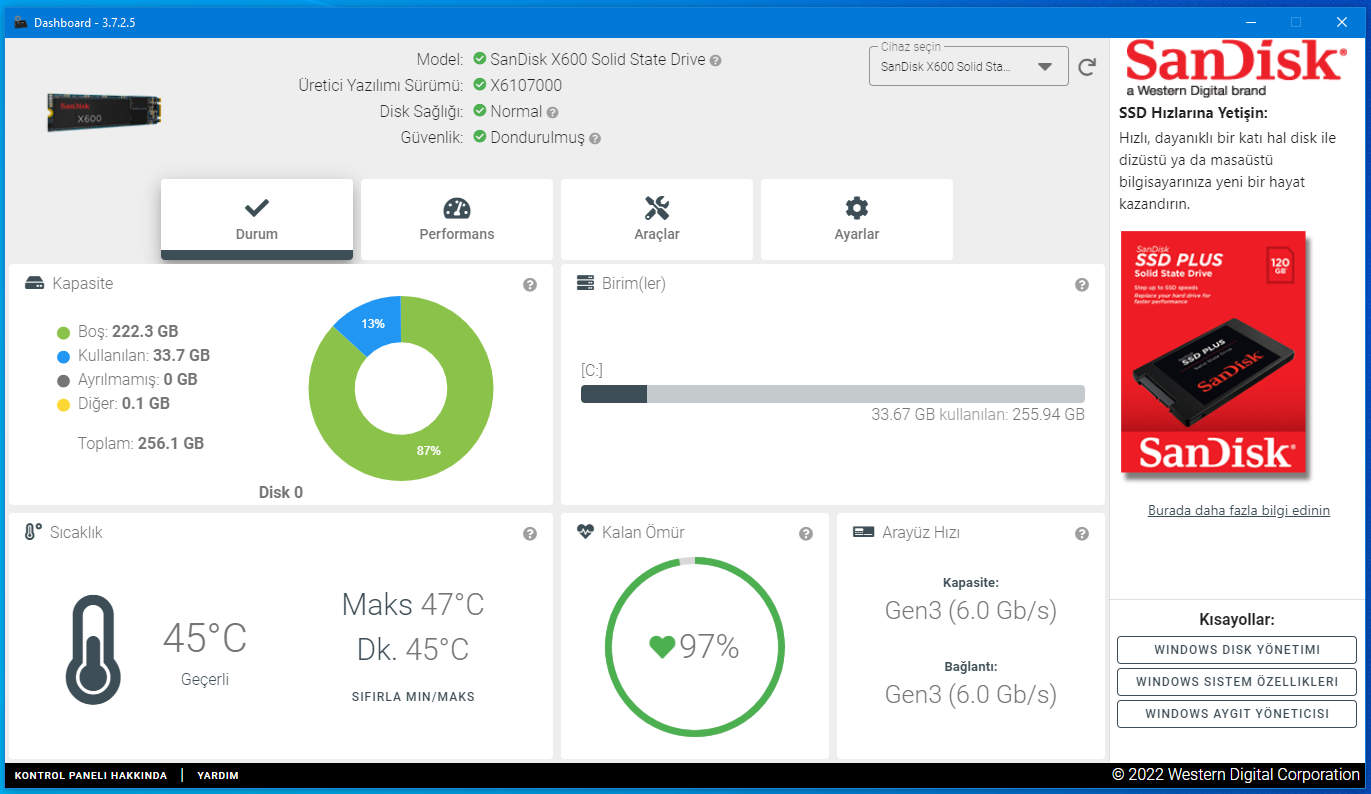Click the help icon beside Güvenlik Dondurulmuş
This screenshot has height=794, width=1371.
(595, 139)
